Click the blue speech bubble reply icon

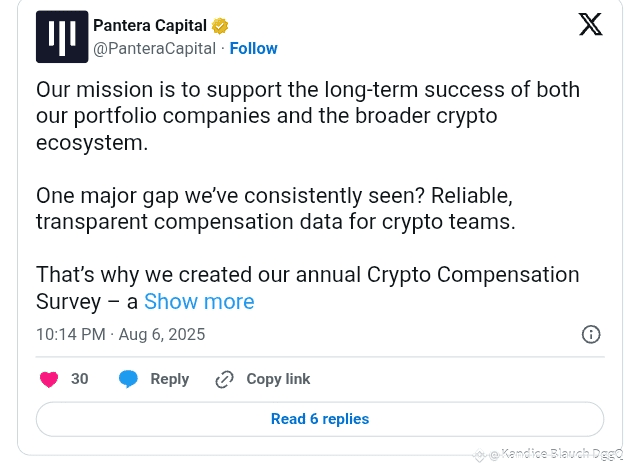[128, 379]
